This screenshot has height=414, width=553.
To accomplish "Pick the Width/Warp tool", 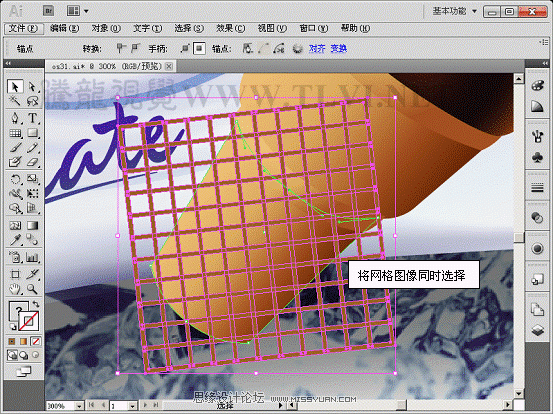I will coord(15,194).
